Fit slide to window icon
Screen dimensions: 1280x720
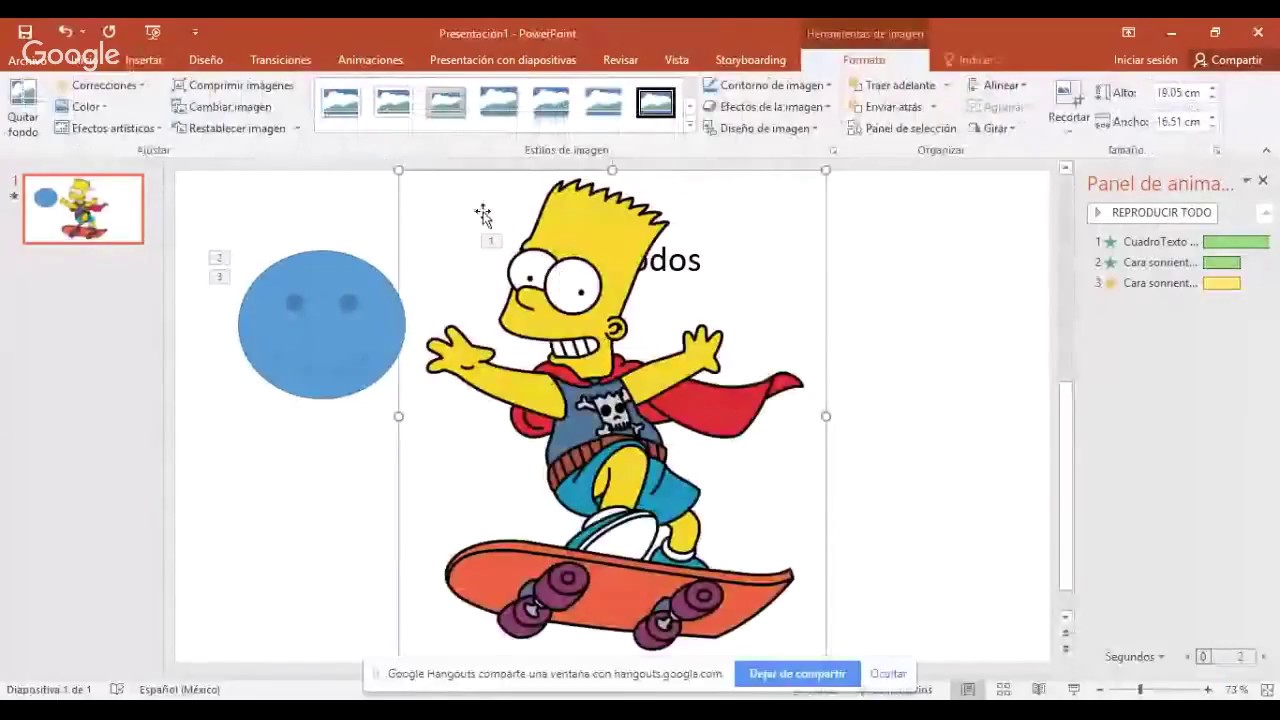coord(1267,689)
